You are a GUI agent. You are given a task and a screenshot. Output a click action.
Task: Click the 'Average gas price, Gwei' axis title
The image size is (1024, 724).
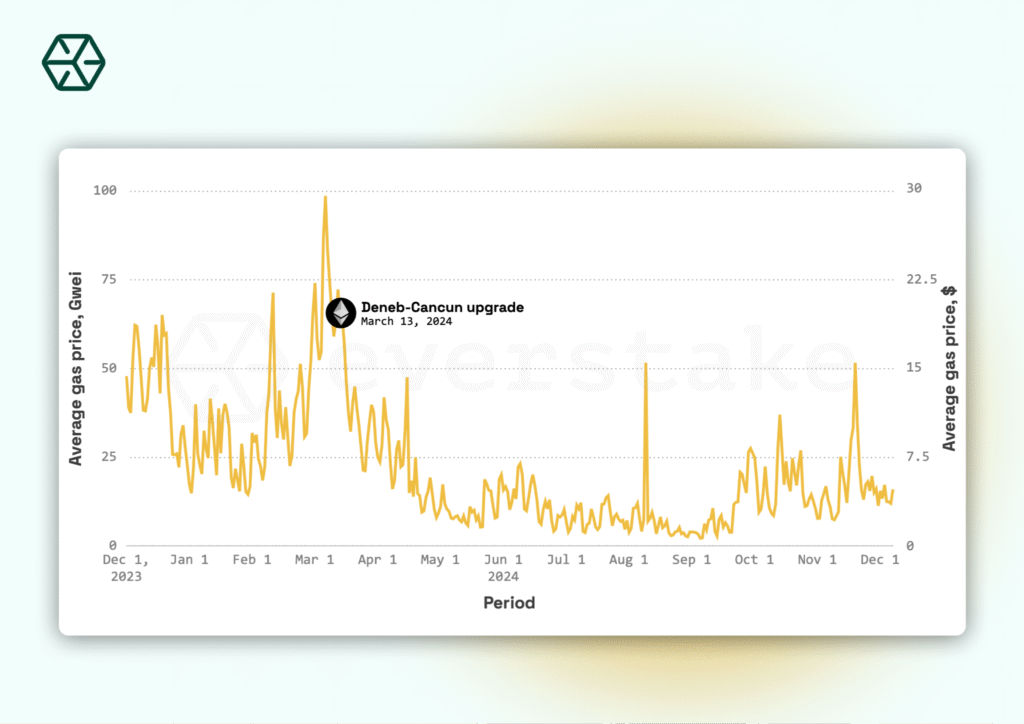tap(76, 368)
